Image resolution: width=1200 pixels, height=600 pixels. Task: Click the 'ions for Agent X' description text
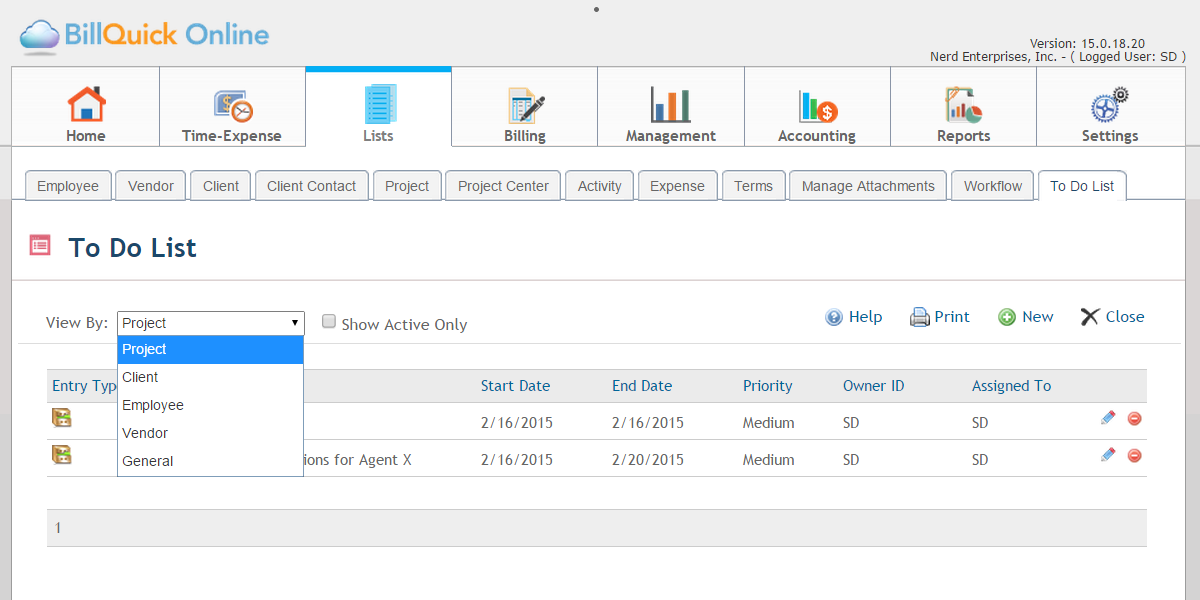358,460
